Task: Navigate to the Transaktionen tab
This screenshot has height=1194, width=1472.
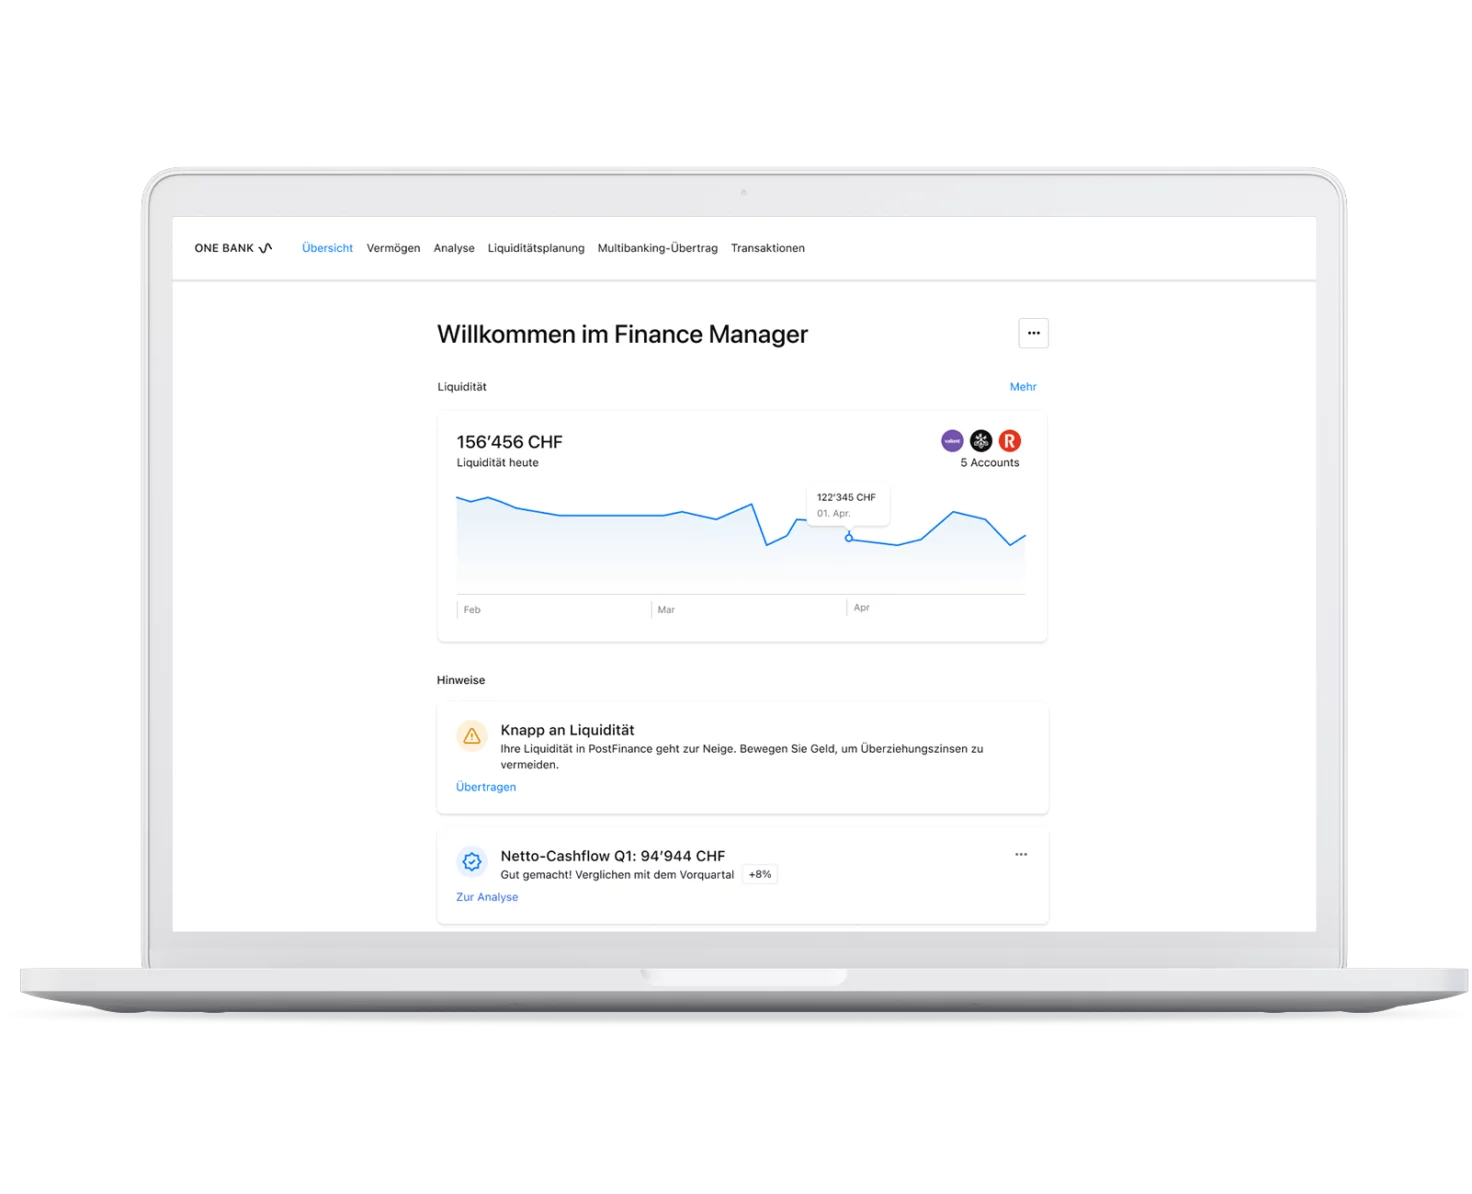Action: (x=767, y=248)
